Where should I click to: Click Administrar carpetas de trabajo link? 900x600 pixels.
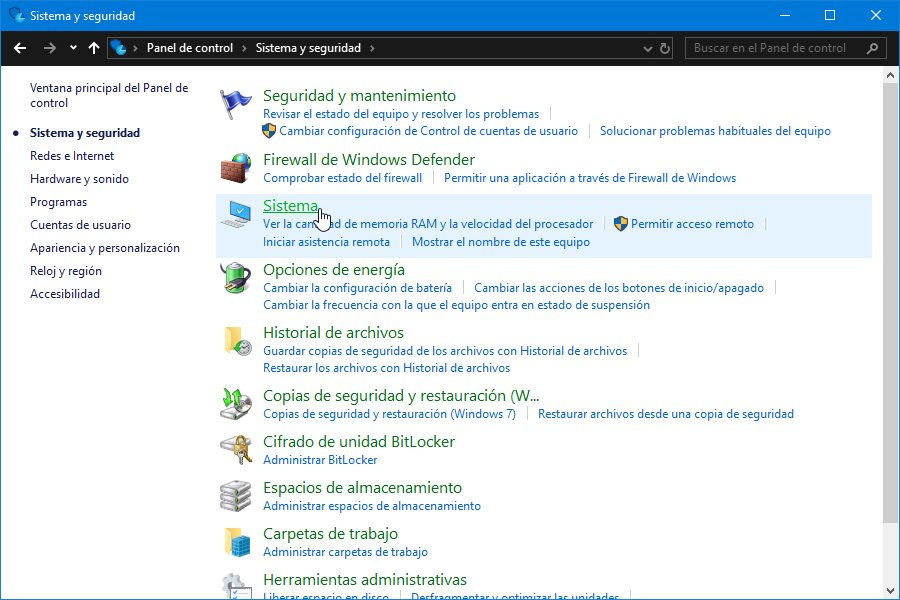346,552
